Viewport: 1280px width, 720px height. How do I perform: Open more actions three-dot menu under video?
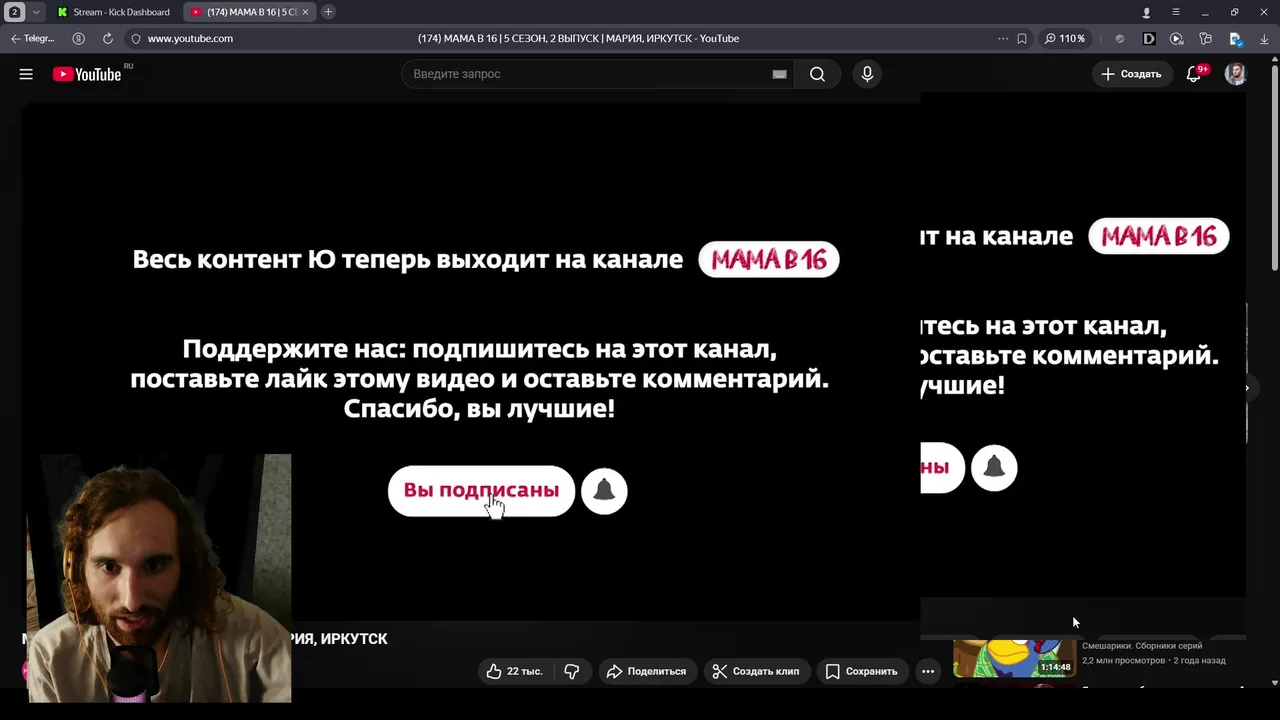[x=928, y=671]
